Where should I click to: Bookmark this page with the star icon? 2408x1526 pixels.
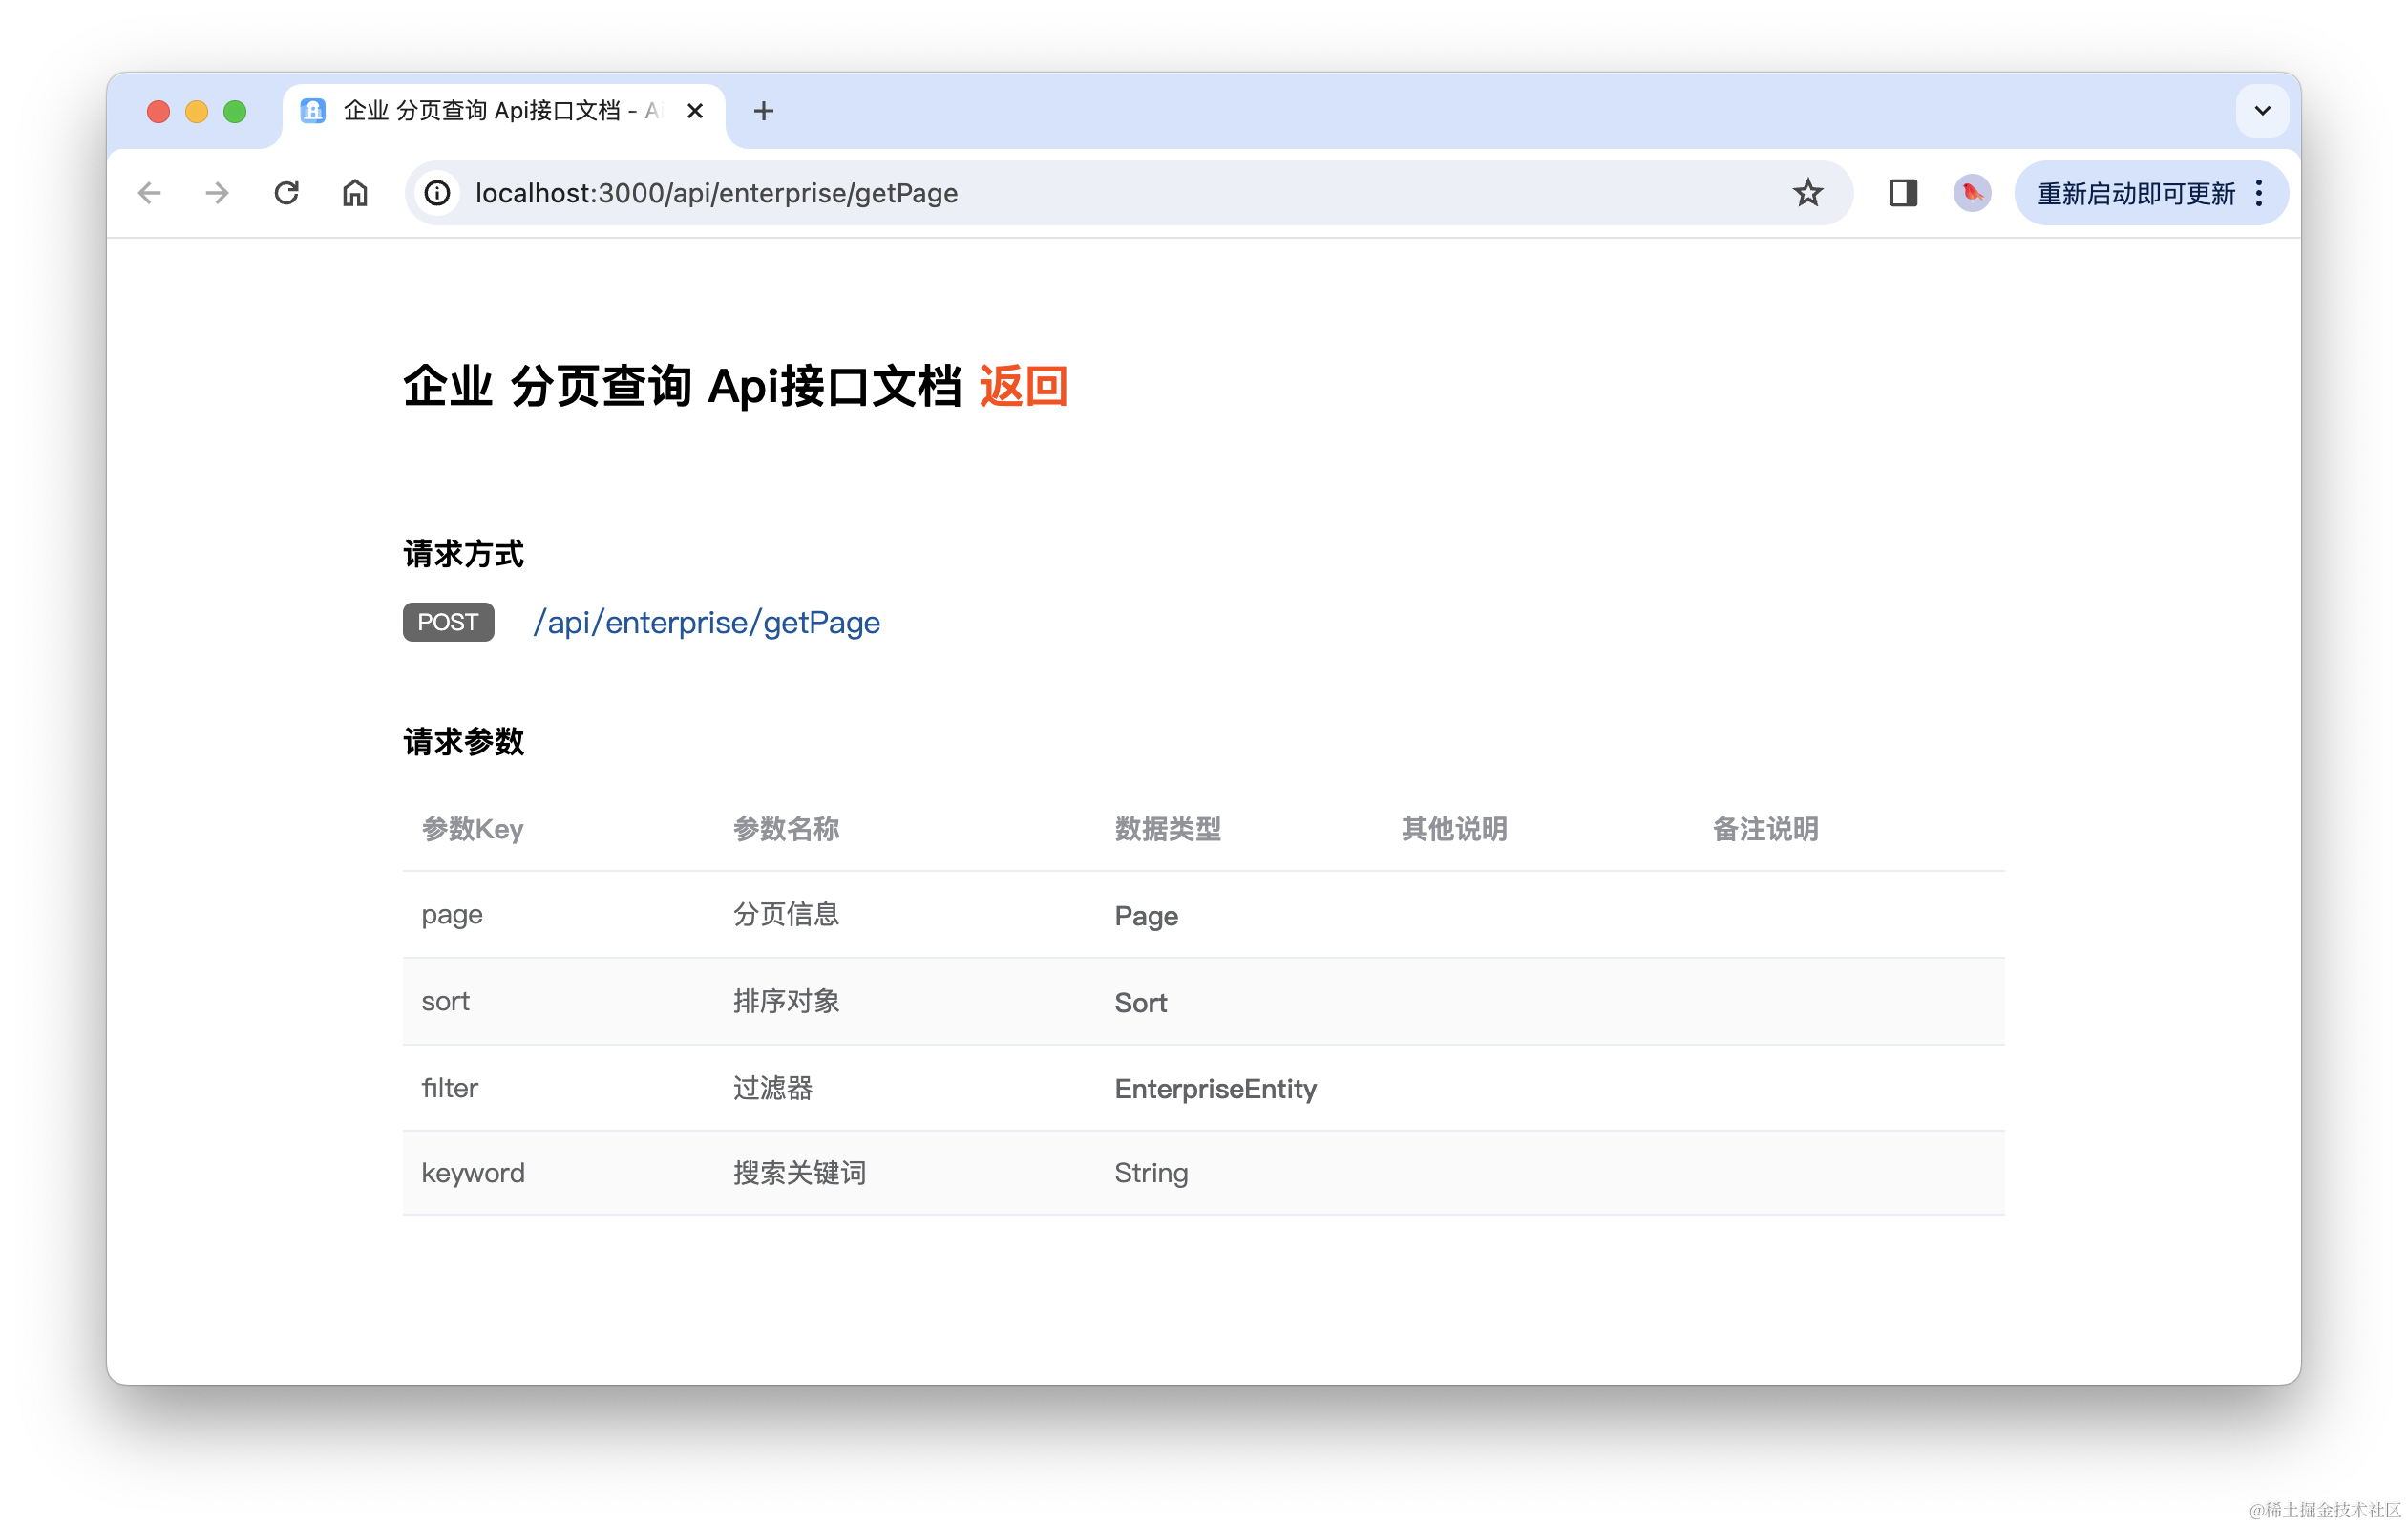(x=1808, y=192)
